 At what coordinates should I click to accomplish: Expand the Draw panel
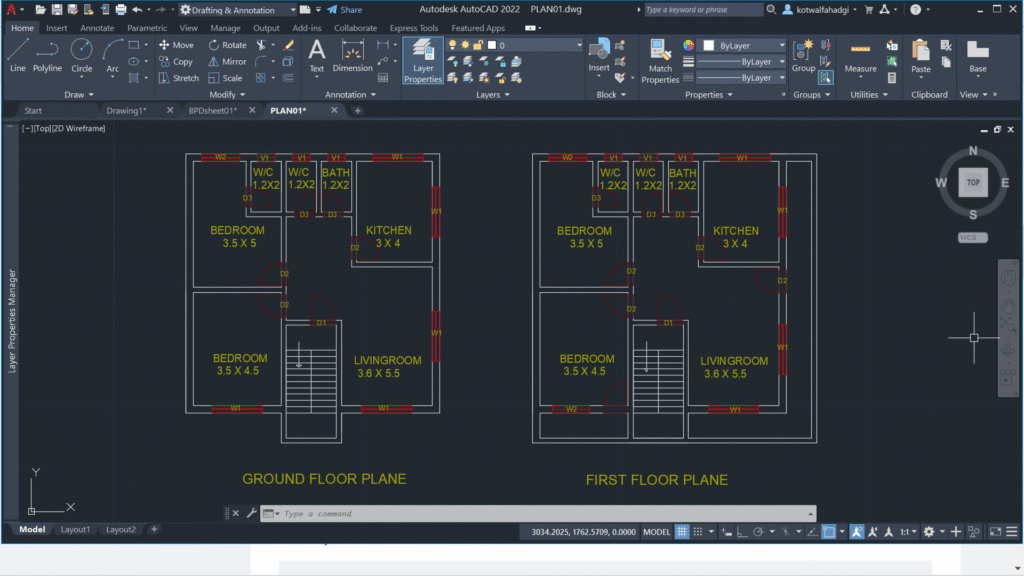pos(78,95)
